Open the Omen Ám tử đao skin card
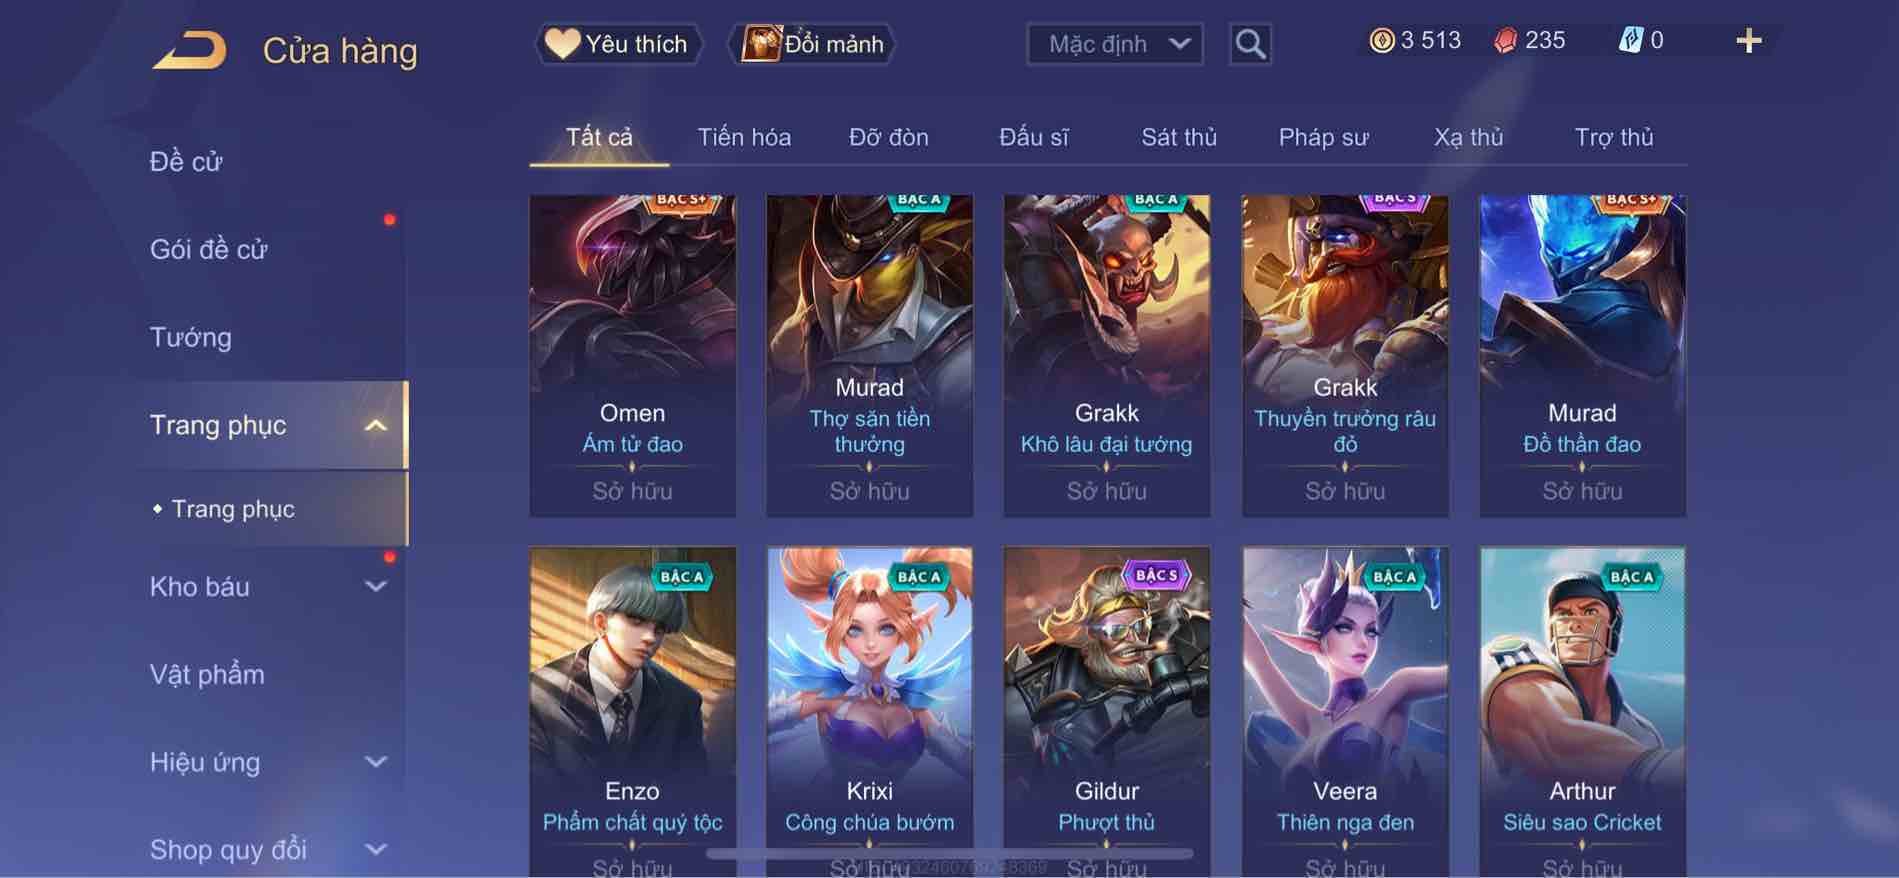Screen dimensions: 1899x878 click(x=632, y=356)
